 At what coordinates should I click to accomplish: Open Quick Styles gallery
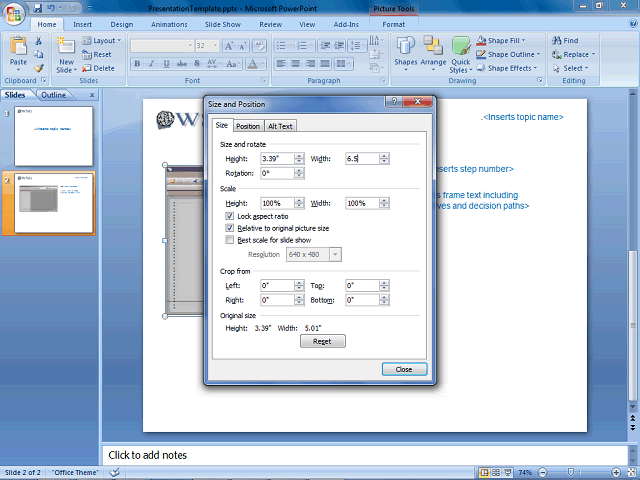coord(461,55)
